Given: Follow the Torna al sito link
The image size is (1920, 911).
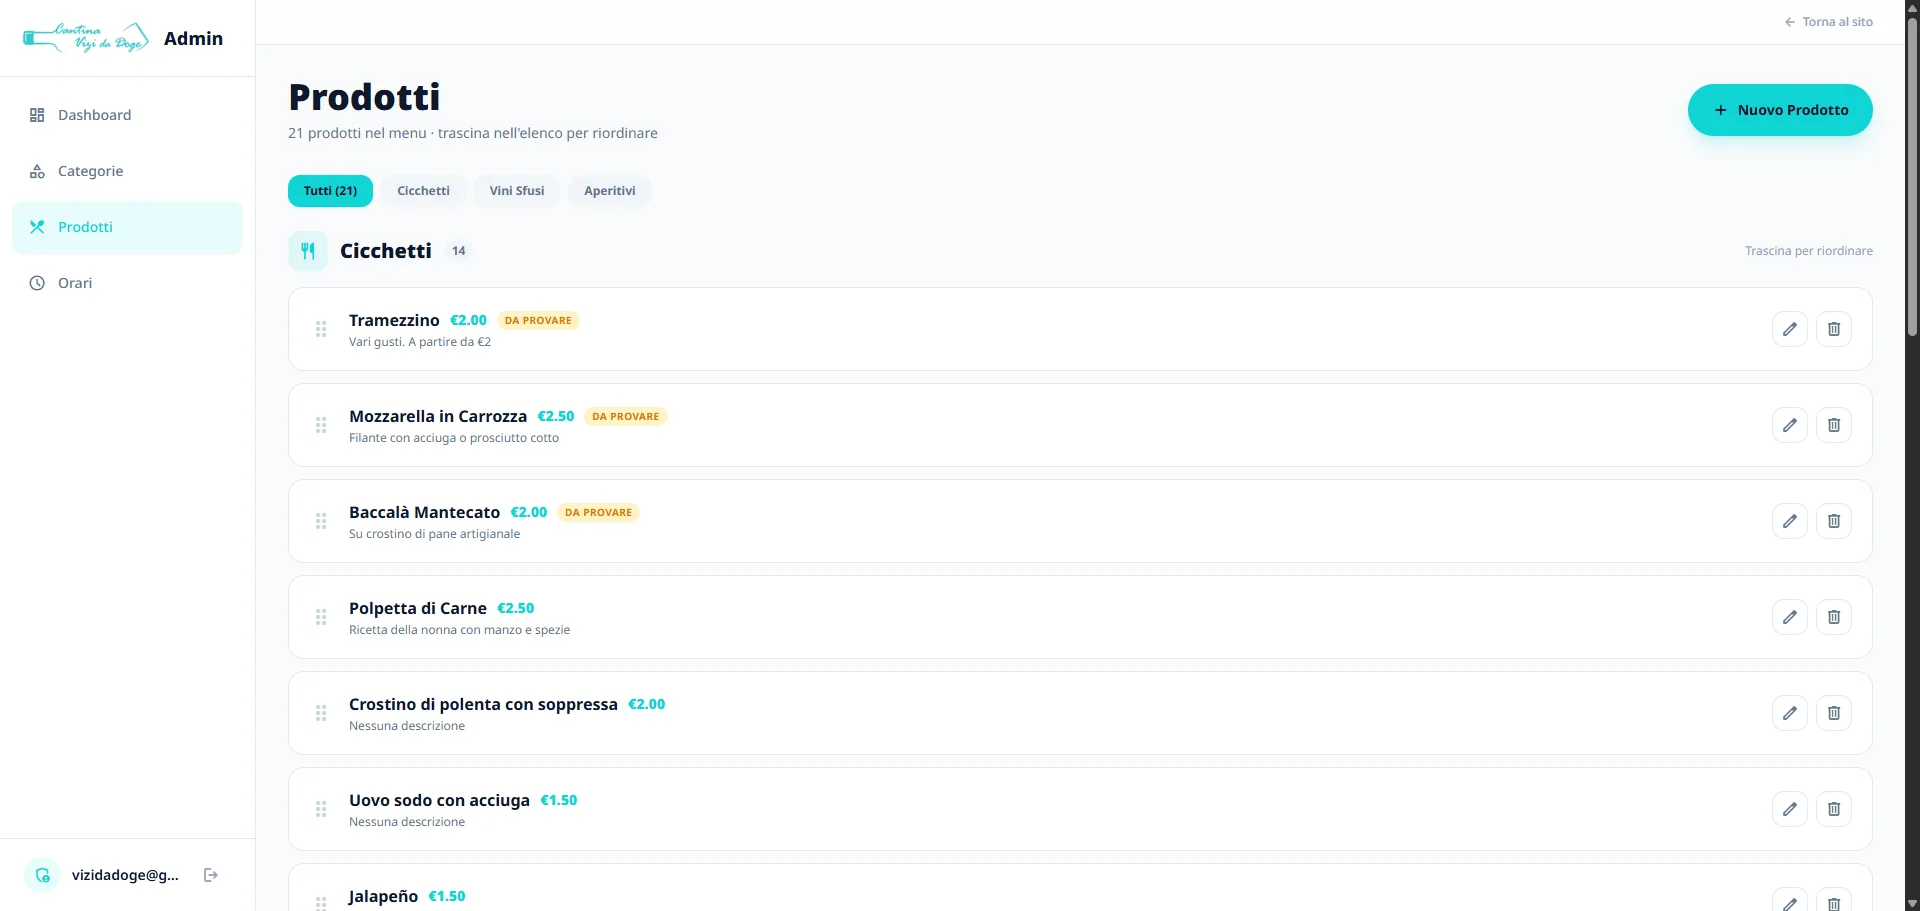Looking at the screenshot, I should point(1829,22).
